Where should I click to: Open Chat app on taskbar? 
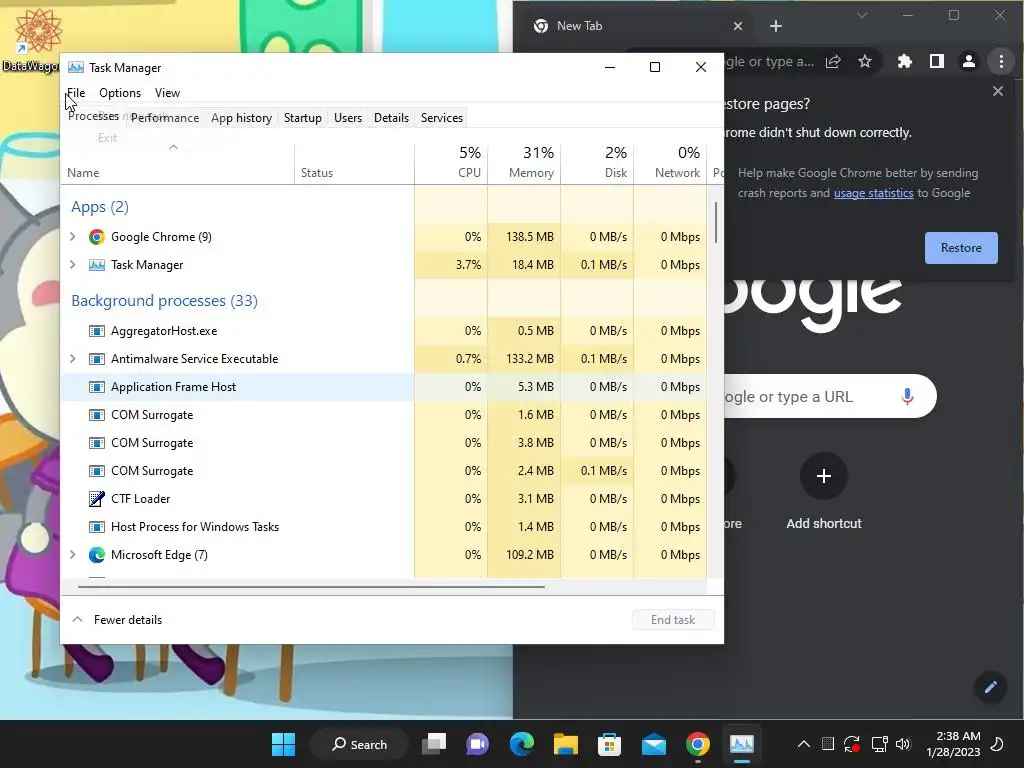pos(477,744)
